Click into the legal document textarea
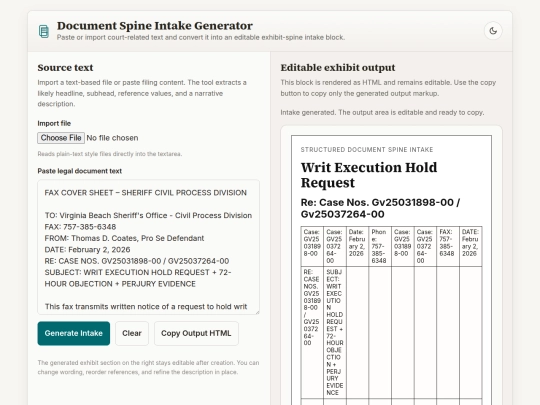This screenshot has height=405, width=540. (148, 247)
